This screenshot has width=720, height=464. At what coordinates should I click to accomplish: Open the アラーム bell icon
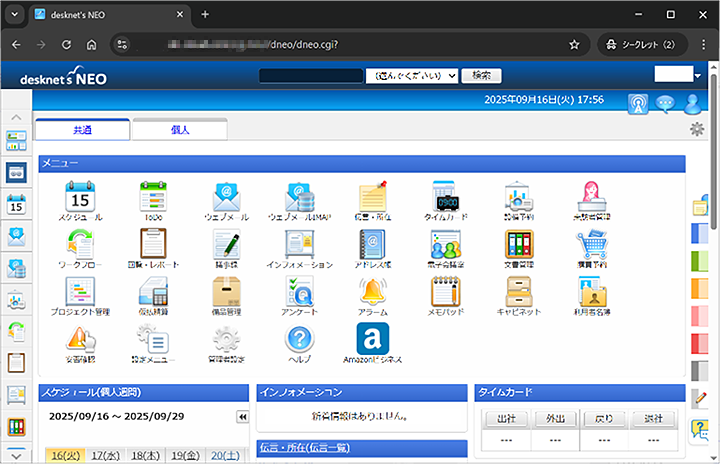point(372,292)
